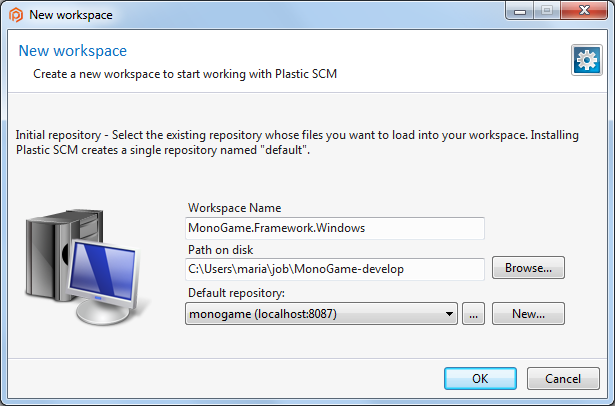Click the Cancel button
The width and height of the screenshot is (615, 406).
(555, 379)
